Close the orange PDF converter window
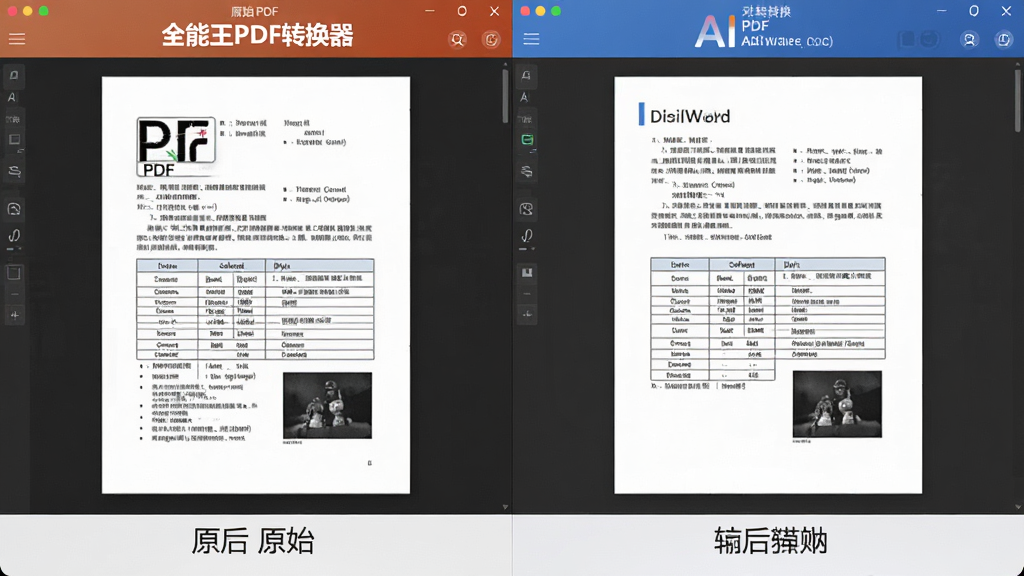This screenshot has height=576, width=1024. 494,11
